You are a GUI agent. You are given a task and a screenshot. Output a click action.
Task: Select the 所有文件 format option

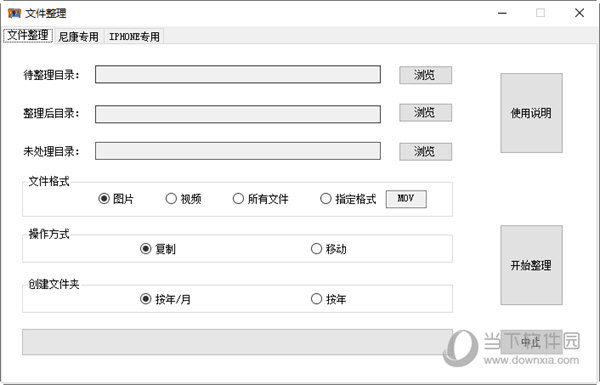click(x=261, y=199)
